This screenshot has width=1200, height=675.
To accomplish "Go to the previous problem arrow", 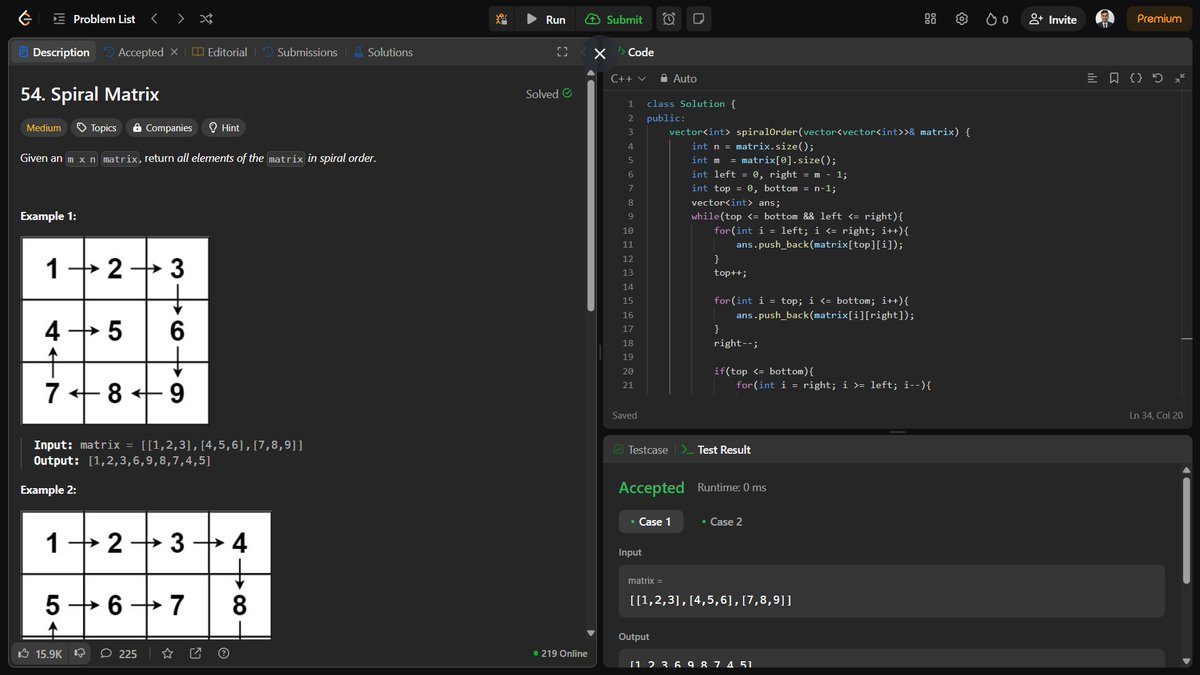I will tap(154, 19).
